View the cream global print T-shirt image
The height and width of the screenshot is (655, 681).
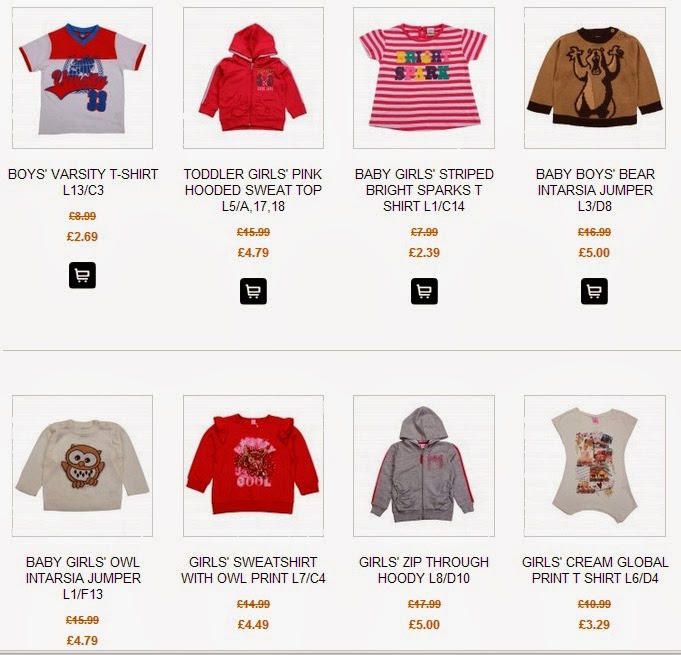[595, 466]
